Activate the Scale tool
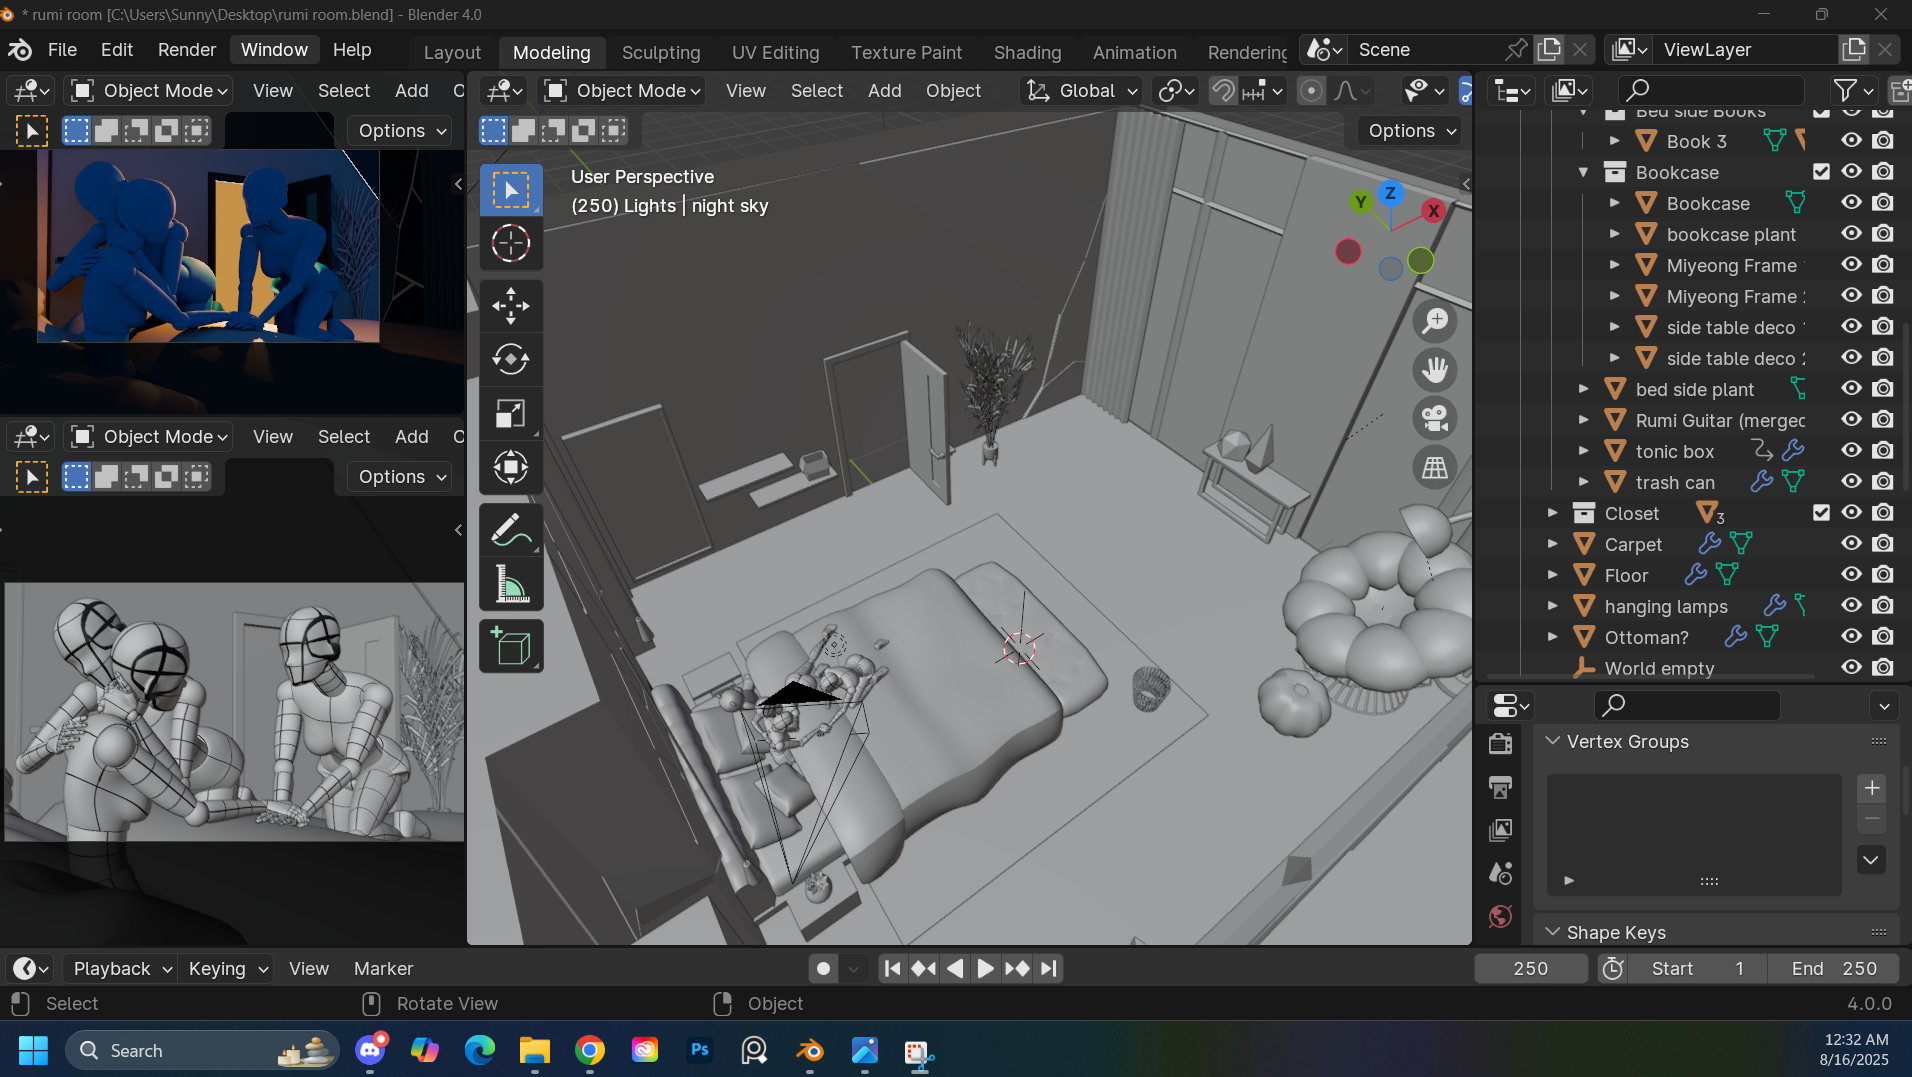1912x1077 pixels. click(511, 413)
